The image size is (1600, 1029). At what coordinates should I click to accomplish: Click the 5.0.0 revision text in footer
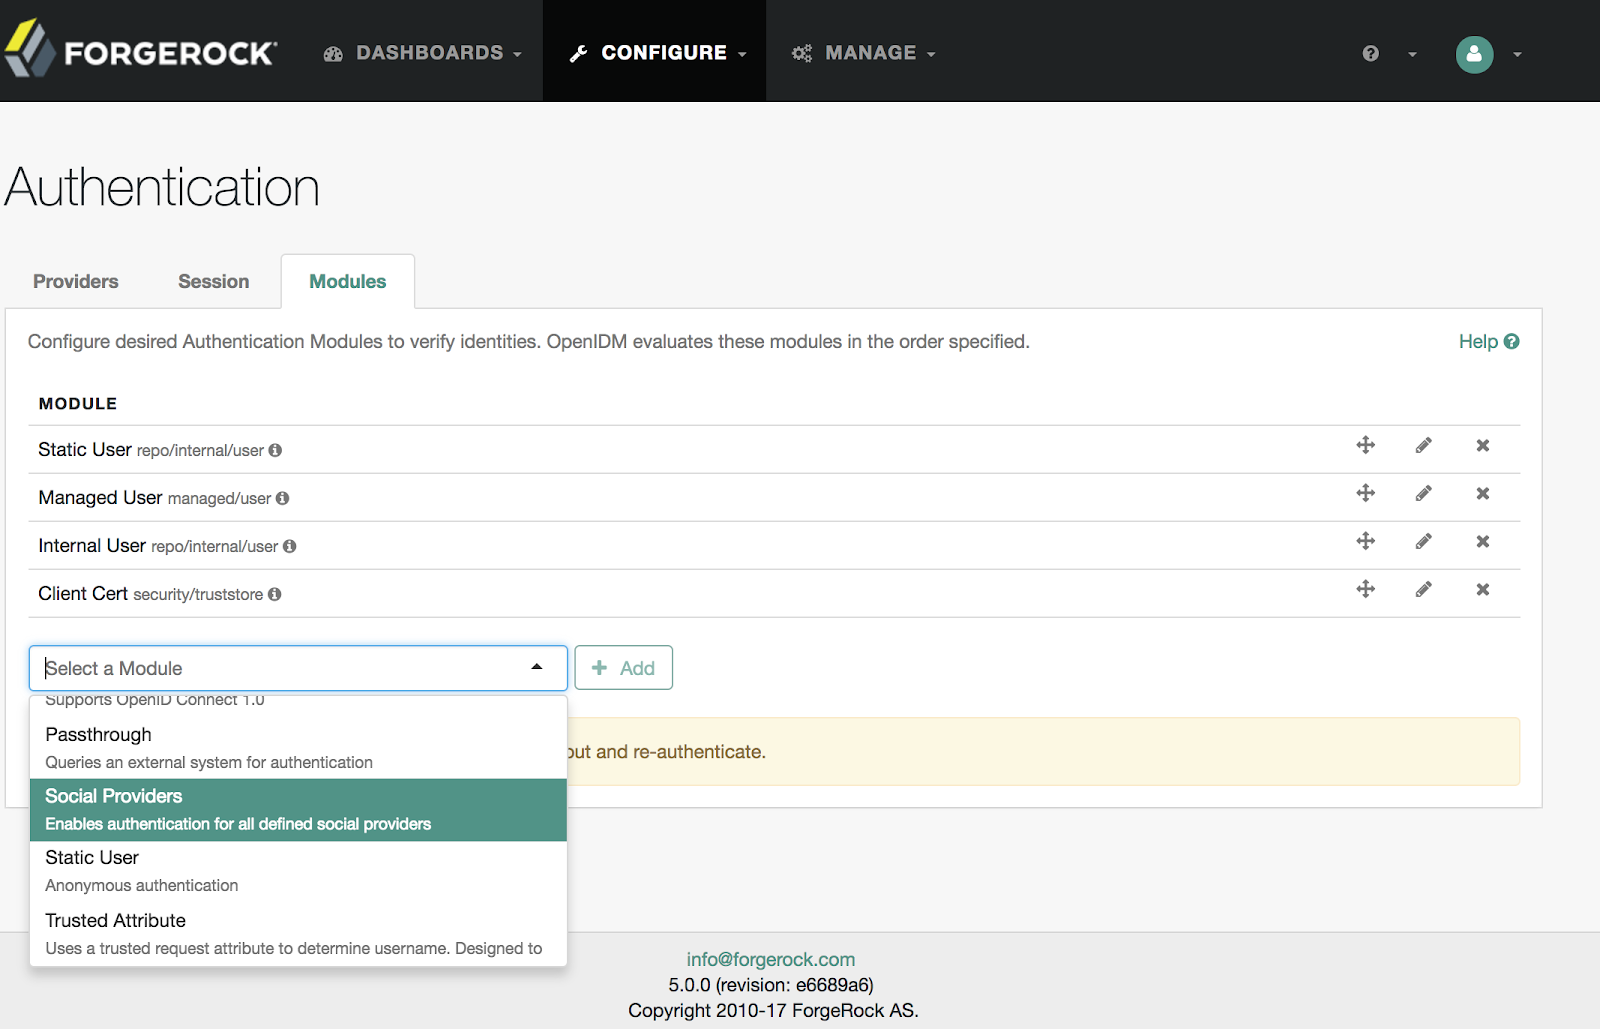coord(771,985)
